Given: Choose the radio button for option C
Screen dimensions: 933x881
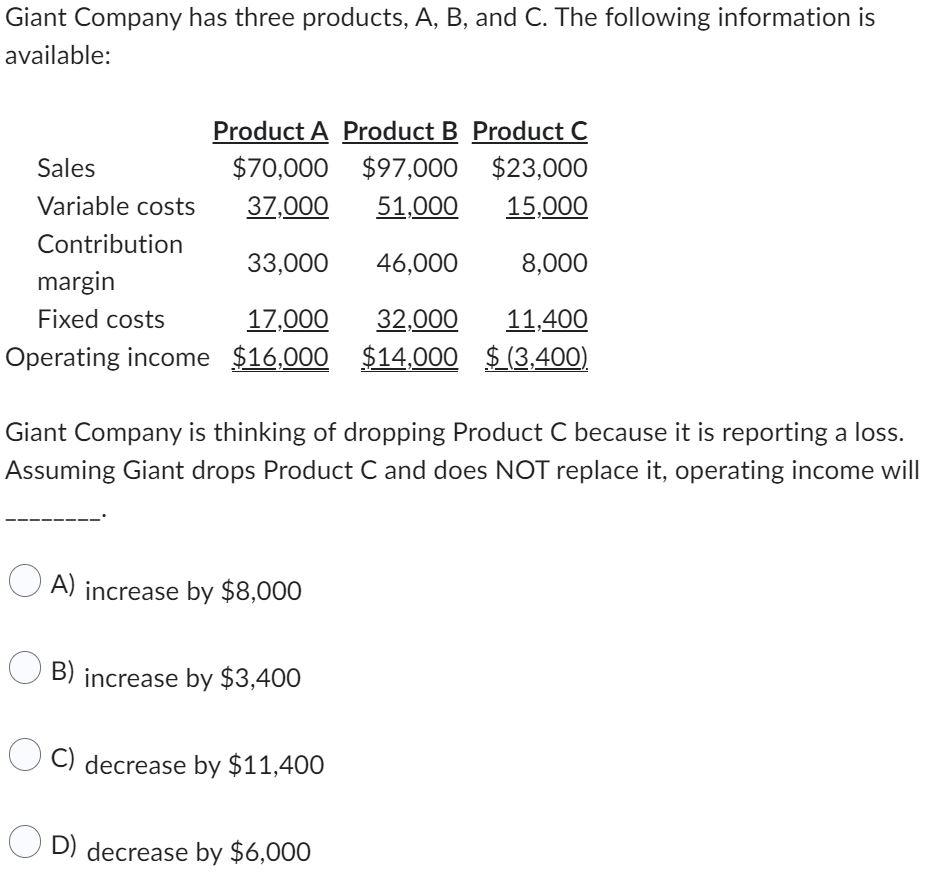Looking at the screenshot, I should (25, 754).
